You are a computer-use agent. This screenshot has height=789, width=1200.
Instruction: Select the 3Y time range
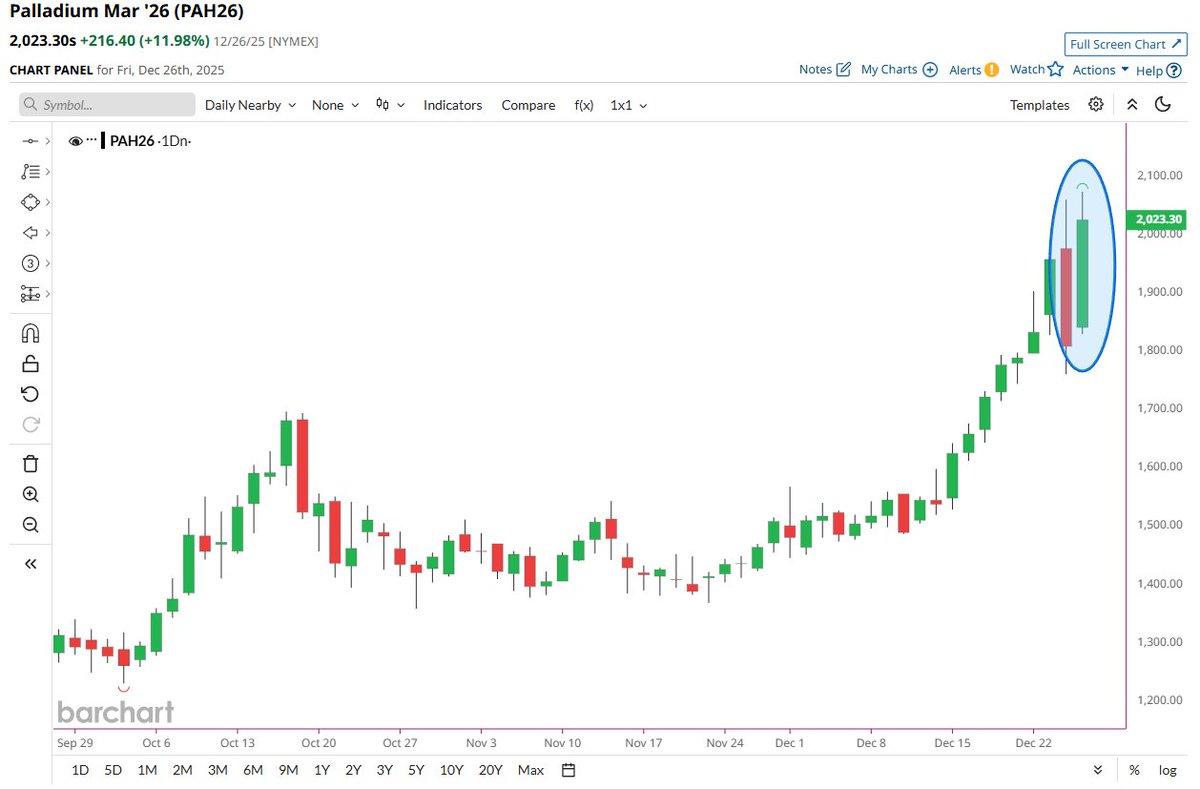click(x=384, y=770)
